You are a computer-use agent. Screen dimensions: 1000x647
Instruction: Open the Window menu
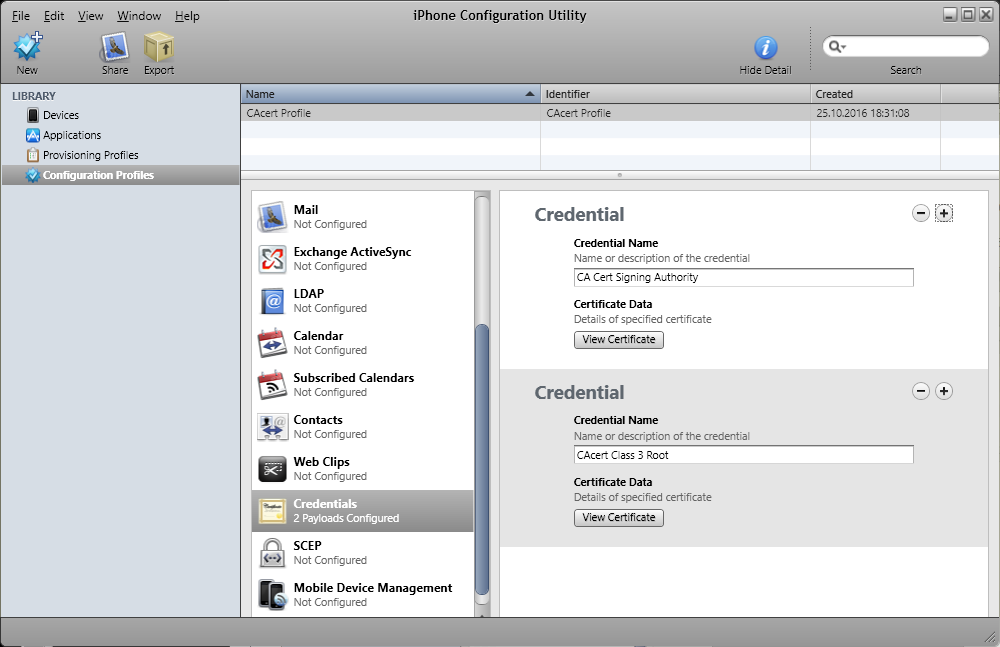(x=138, y=16)
